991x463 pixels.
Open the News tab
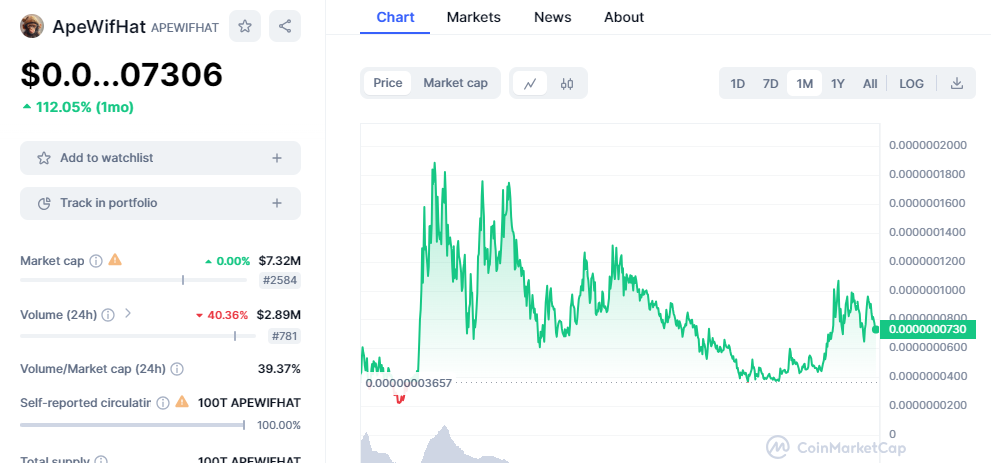pos(552,17)
